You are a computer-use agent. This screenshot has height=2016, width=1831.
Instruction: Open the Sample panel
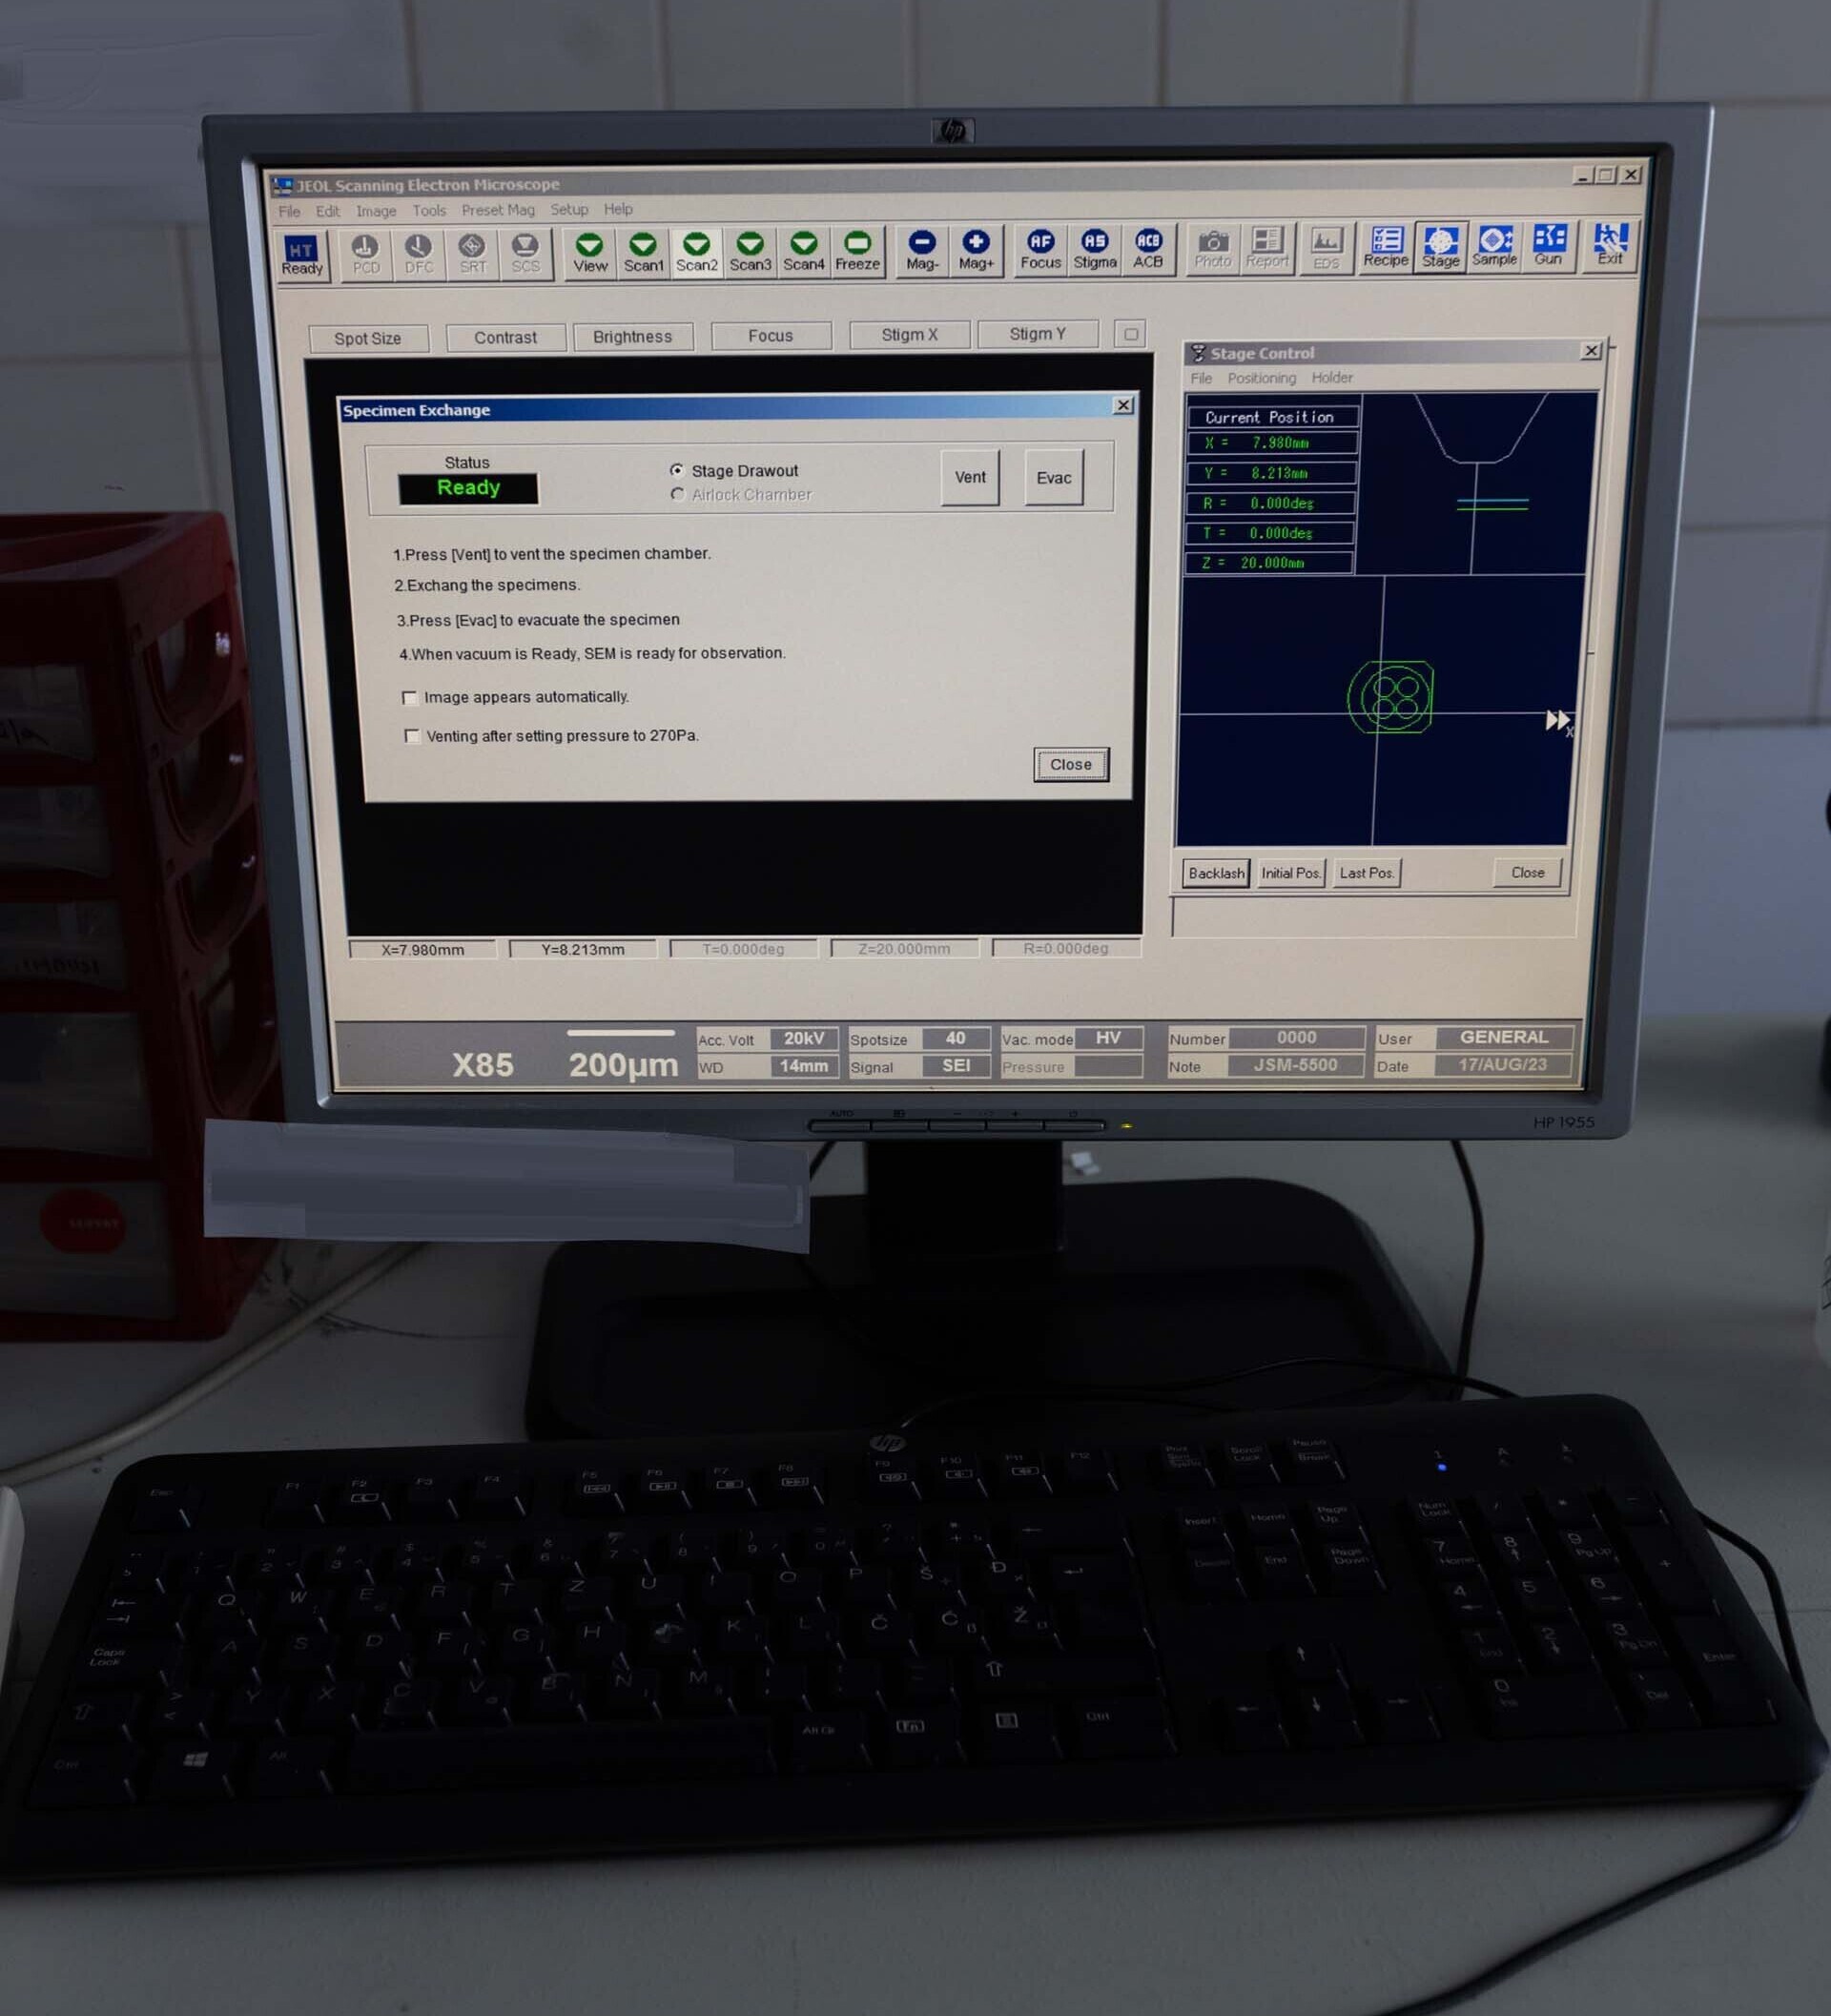click(x=1495, y=246)
